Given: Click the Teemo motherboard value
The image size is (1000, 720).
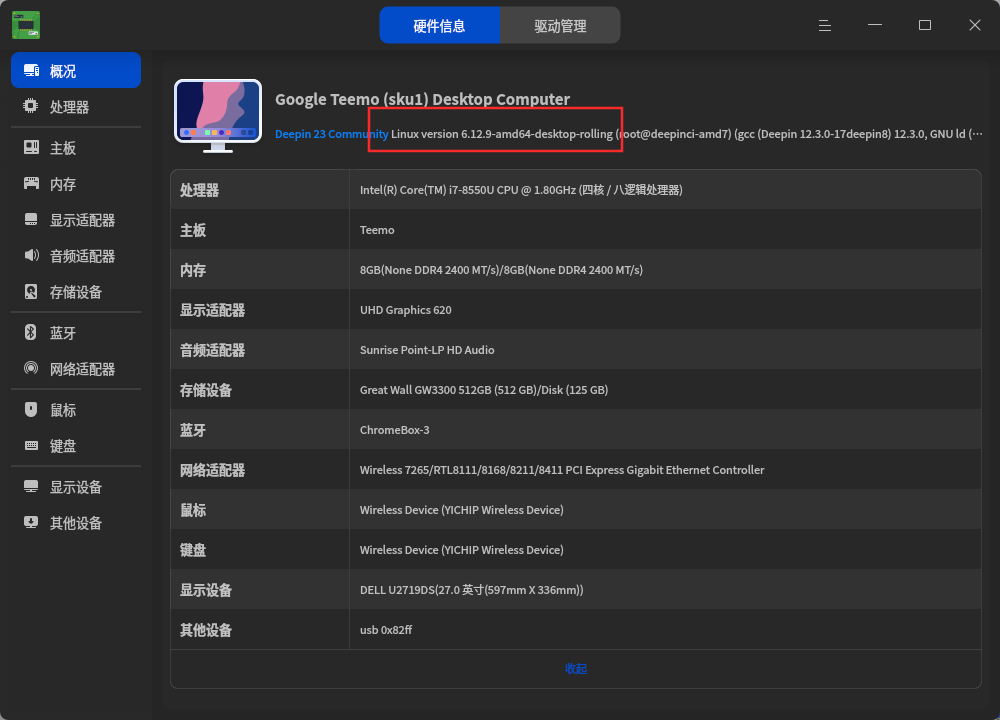Looking at the screenshot, I should pos(377,230).
